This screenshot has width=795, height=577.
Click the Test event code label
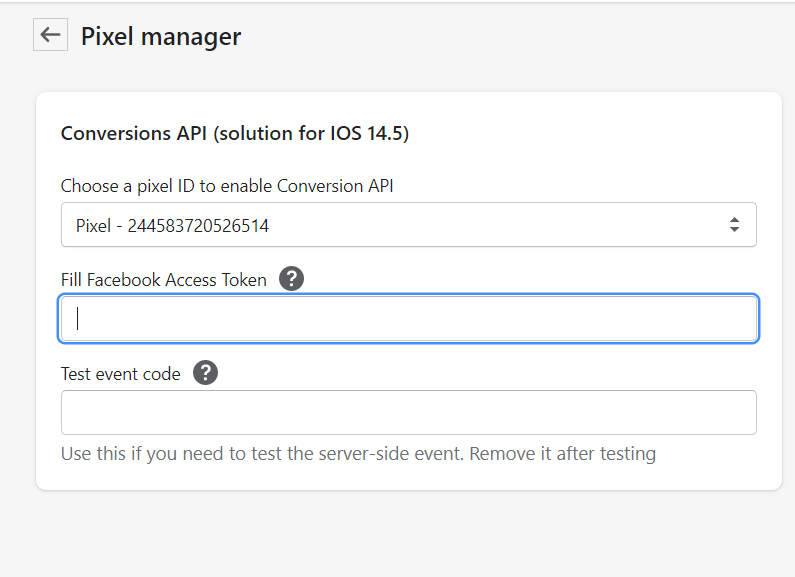[x=121, y=374]
